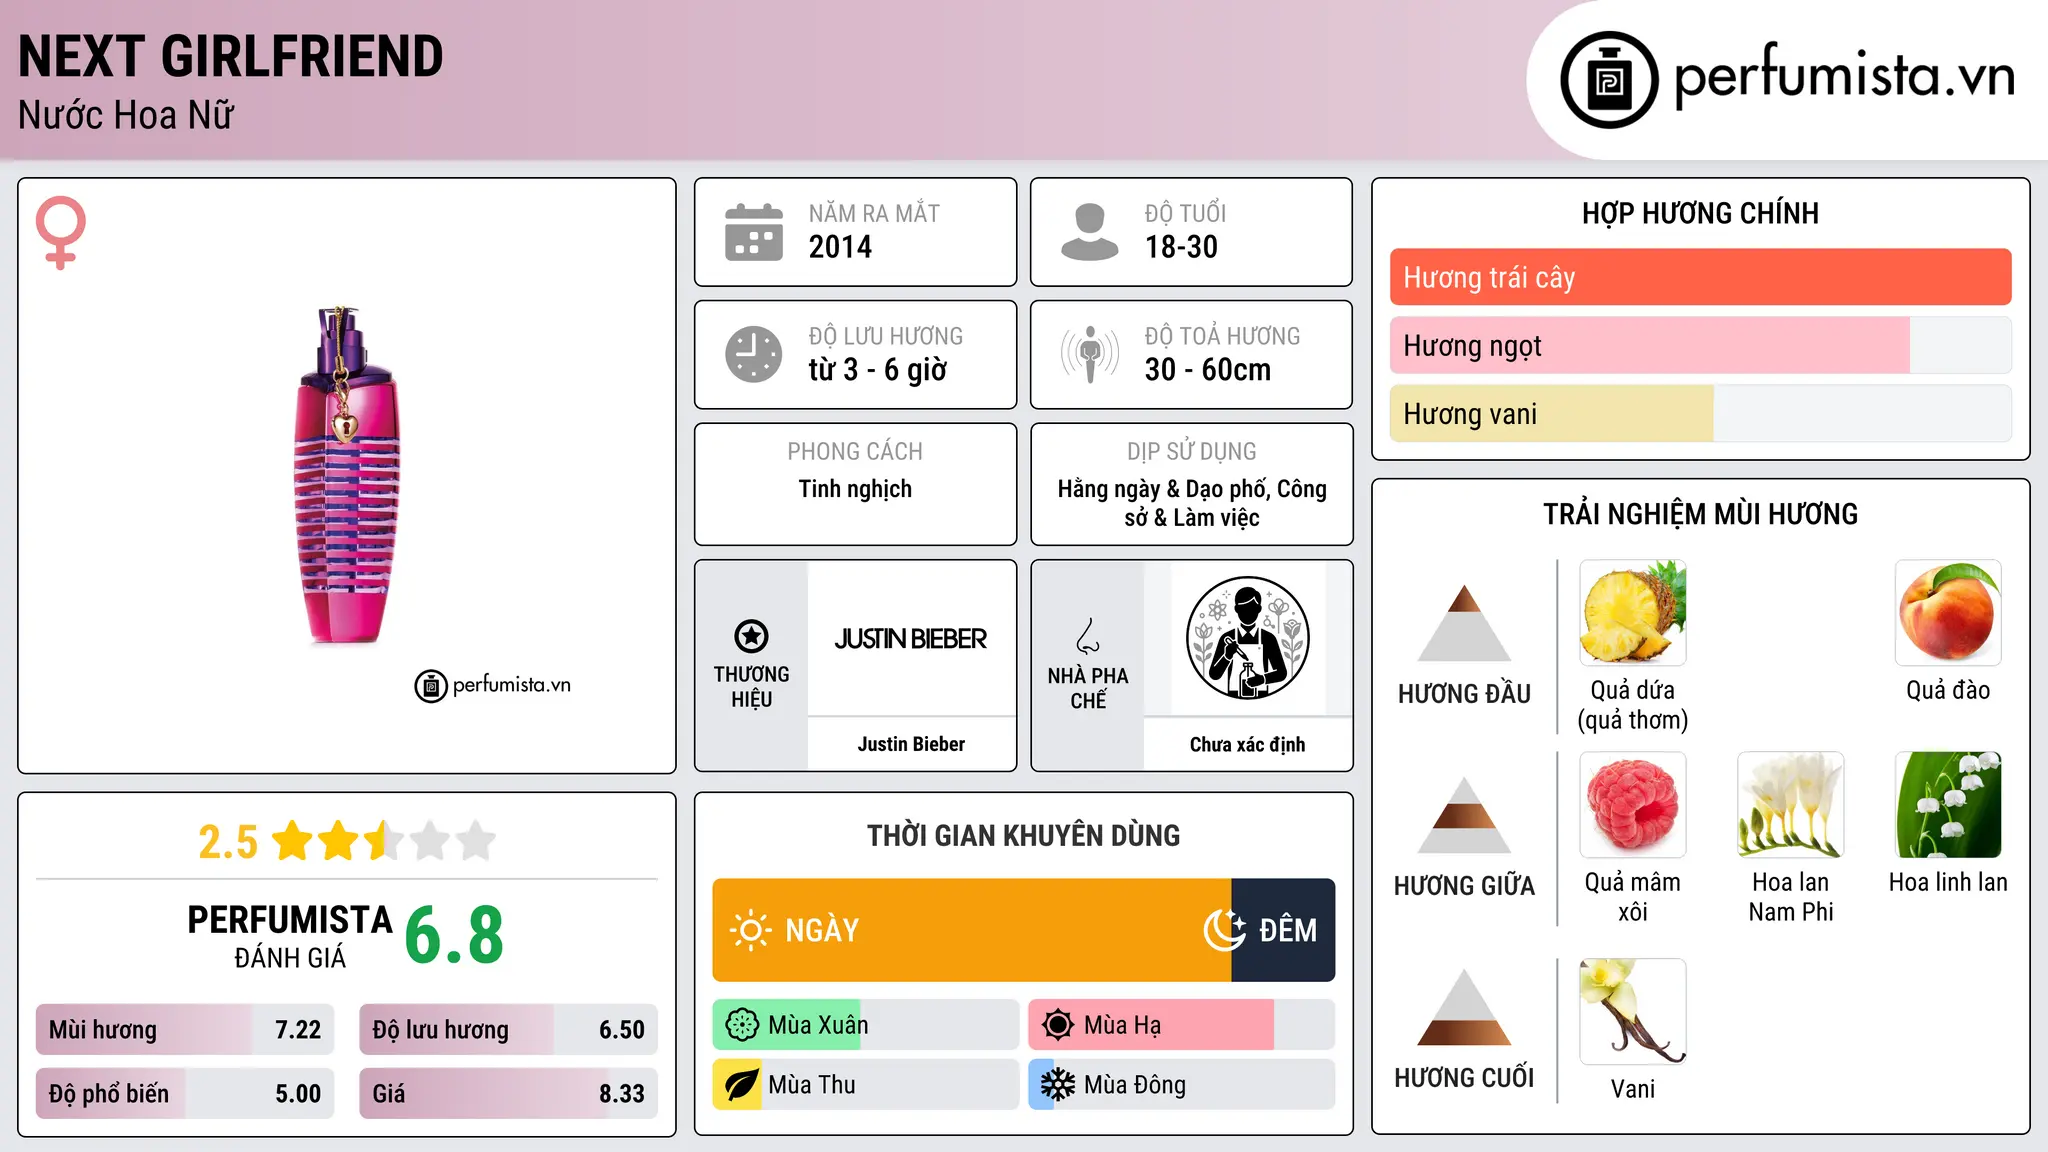Click the Hợp hương chính heading

1700,213
